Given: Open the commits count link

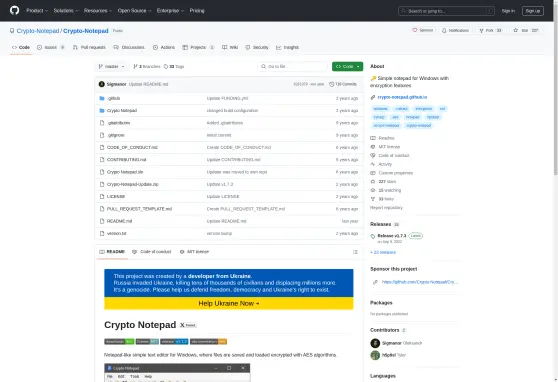Looking at the screenshot, I should tap(343, 84).
